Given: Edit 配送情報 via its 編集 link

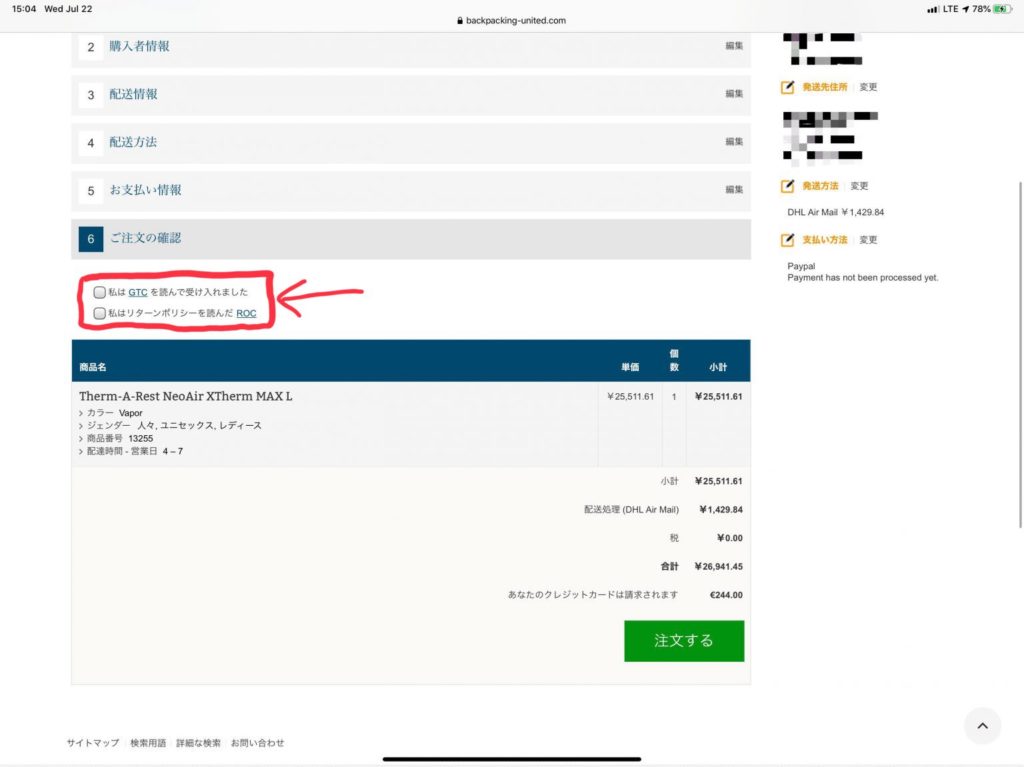Looking at the screenshot, I should [734, 93].
